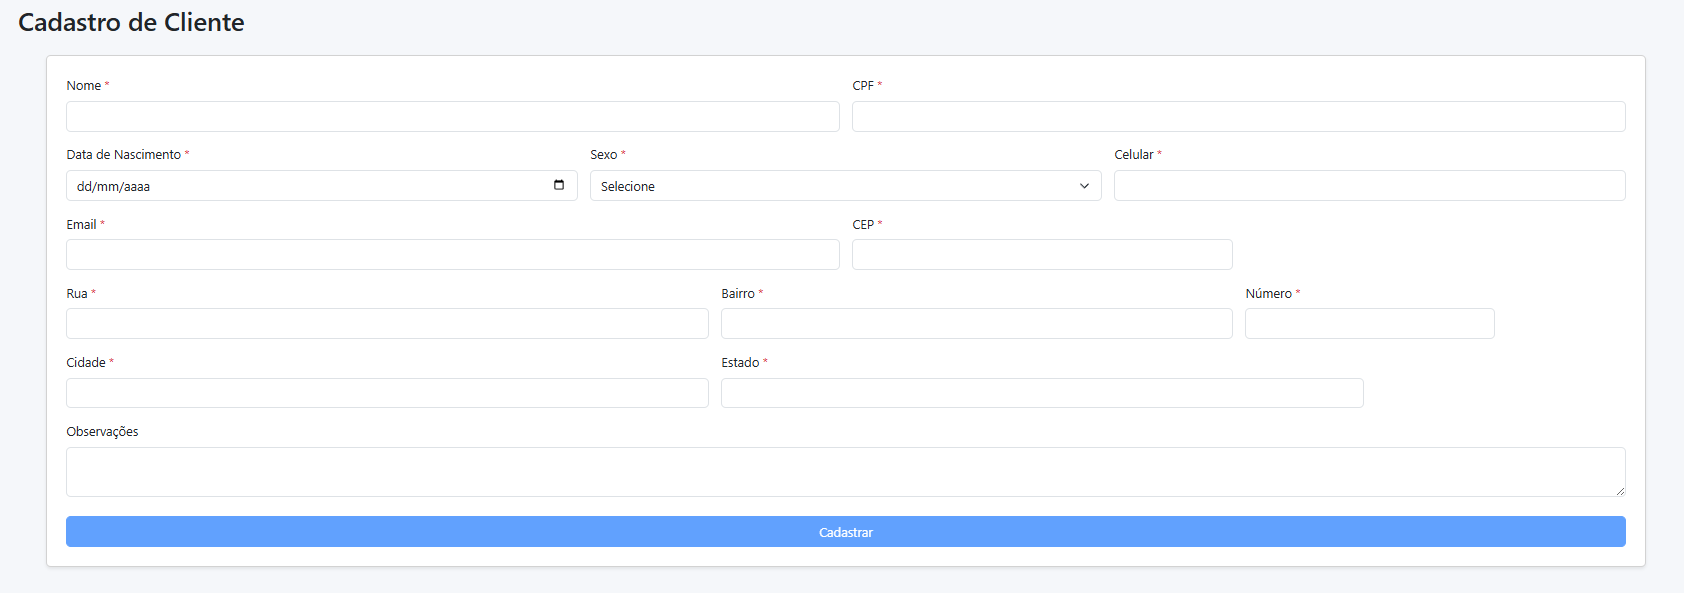Click the Nome input field
Image resolution: width=1684 pixels, height=593 pixels.
click(452, 117)
